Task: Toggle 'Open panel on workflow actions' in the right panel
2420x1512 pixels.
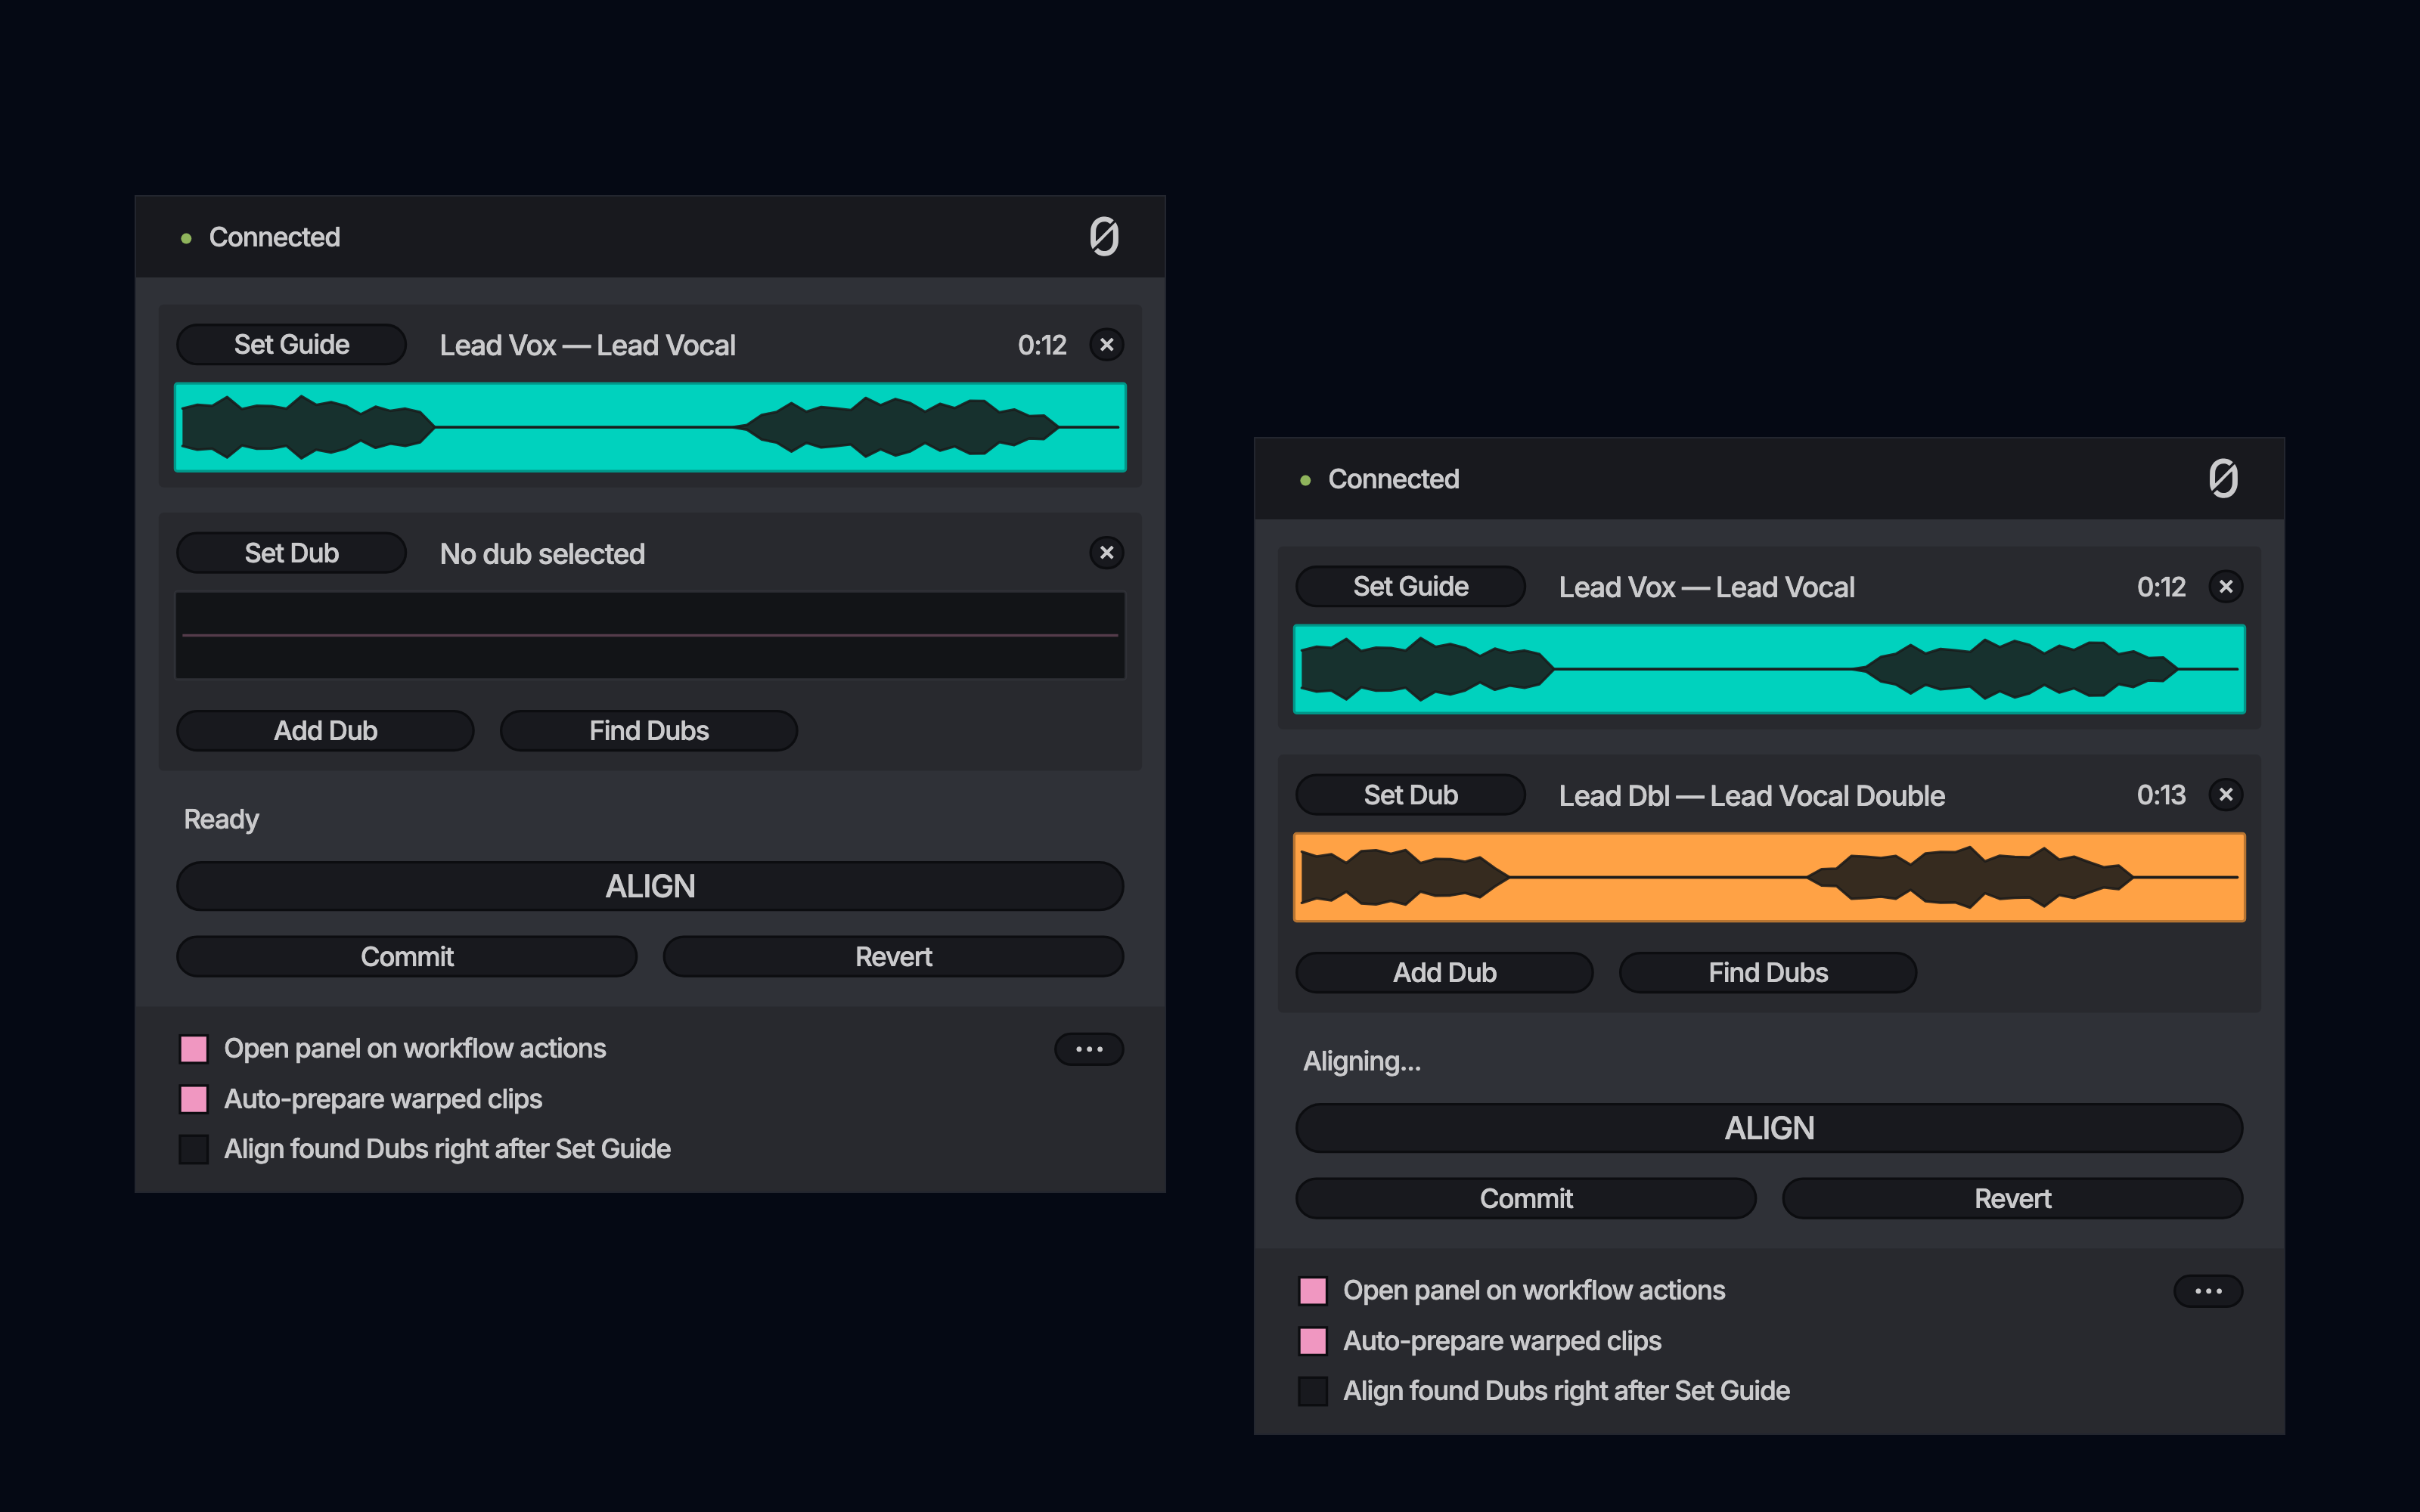Action: point(1313,1291)
